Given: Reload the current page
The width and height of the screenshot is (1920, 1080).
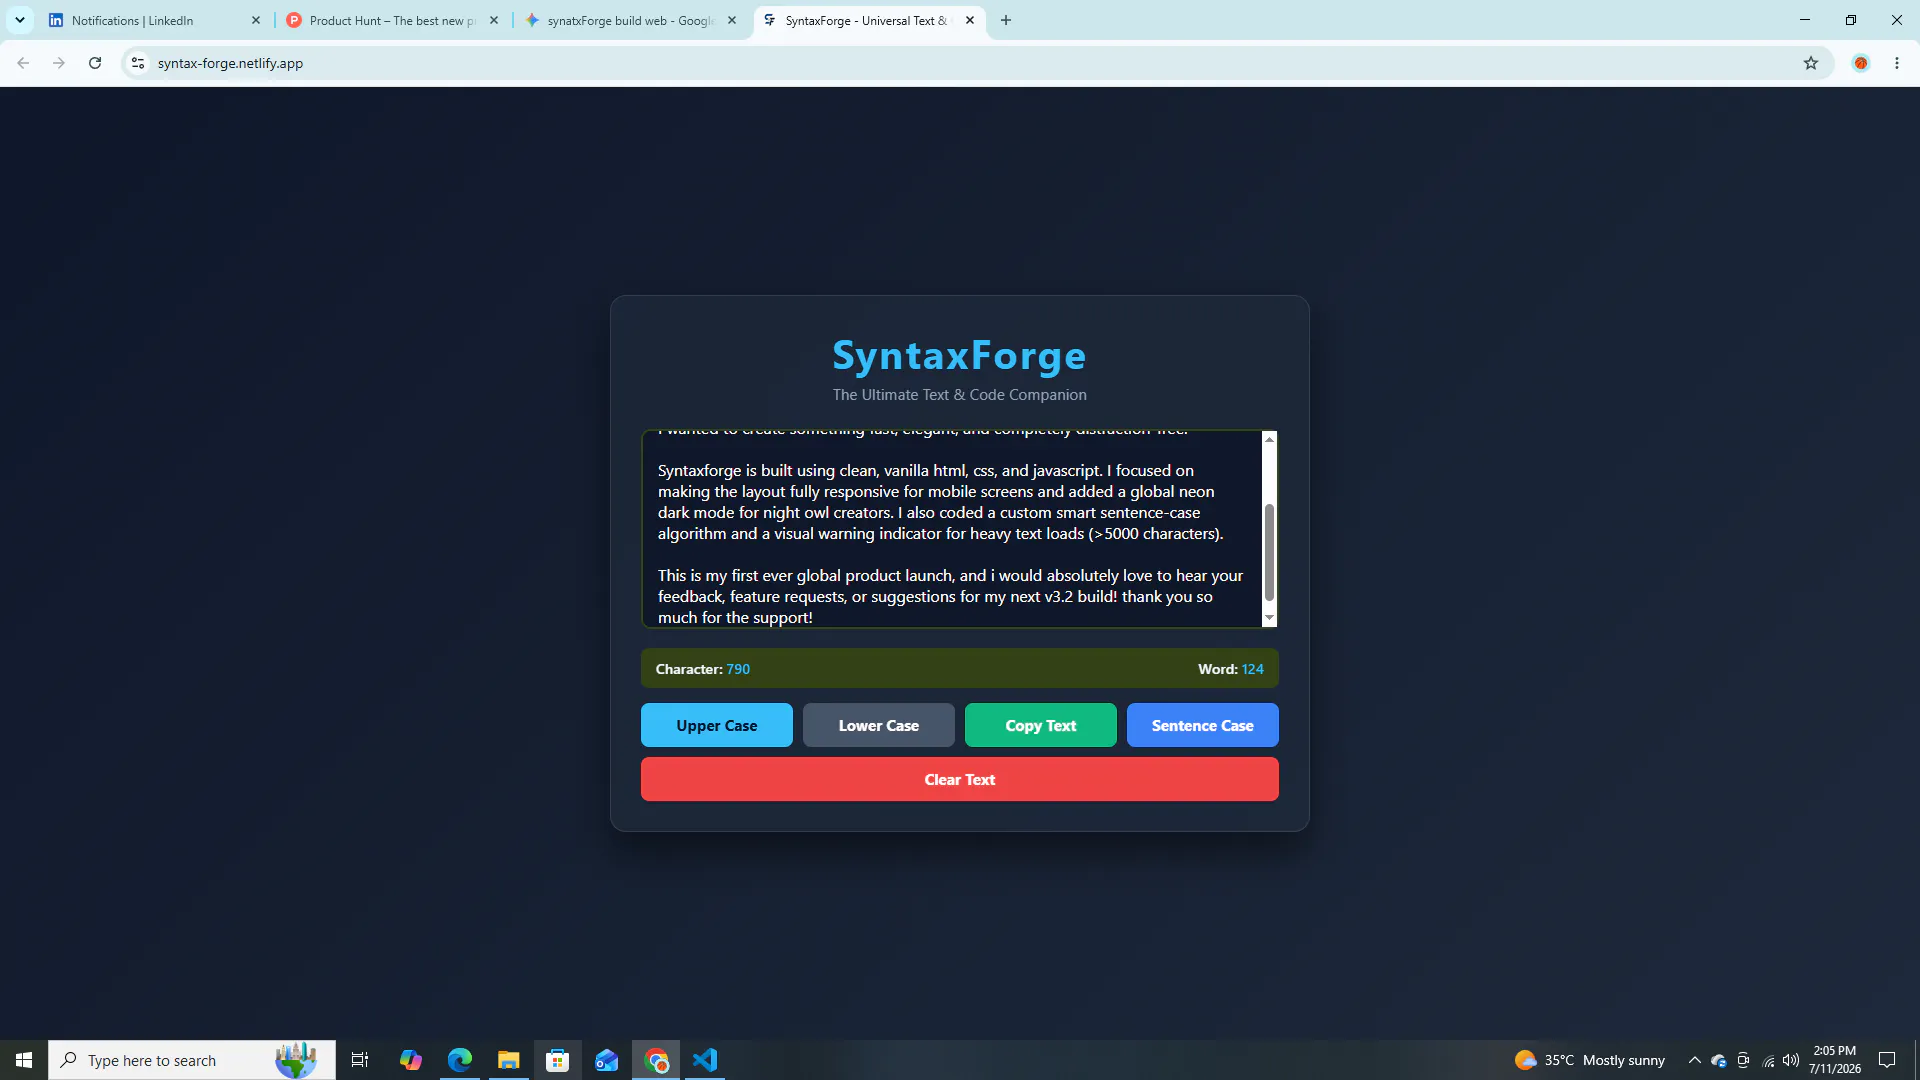Looking at the screenshot, I should (95, 63).
